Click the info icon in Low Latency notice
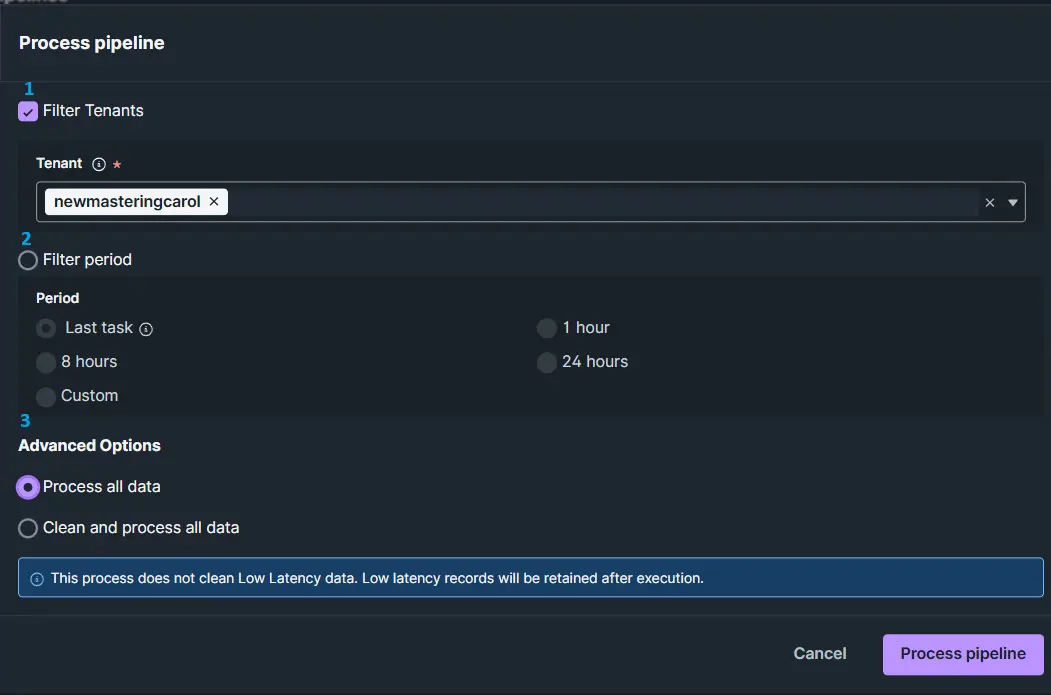This screenshot has width=1051, height=695. (x=37, y=579)
